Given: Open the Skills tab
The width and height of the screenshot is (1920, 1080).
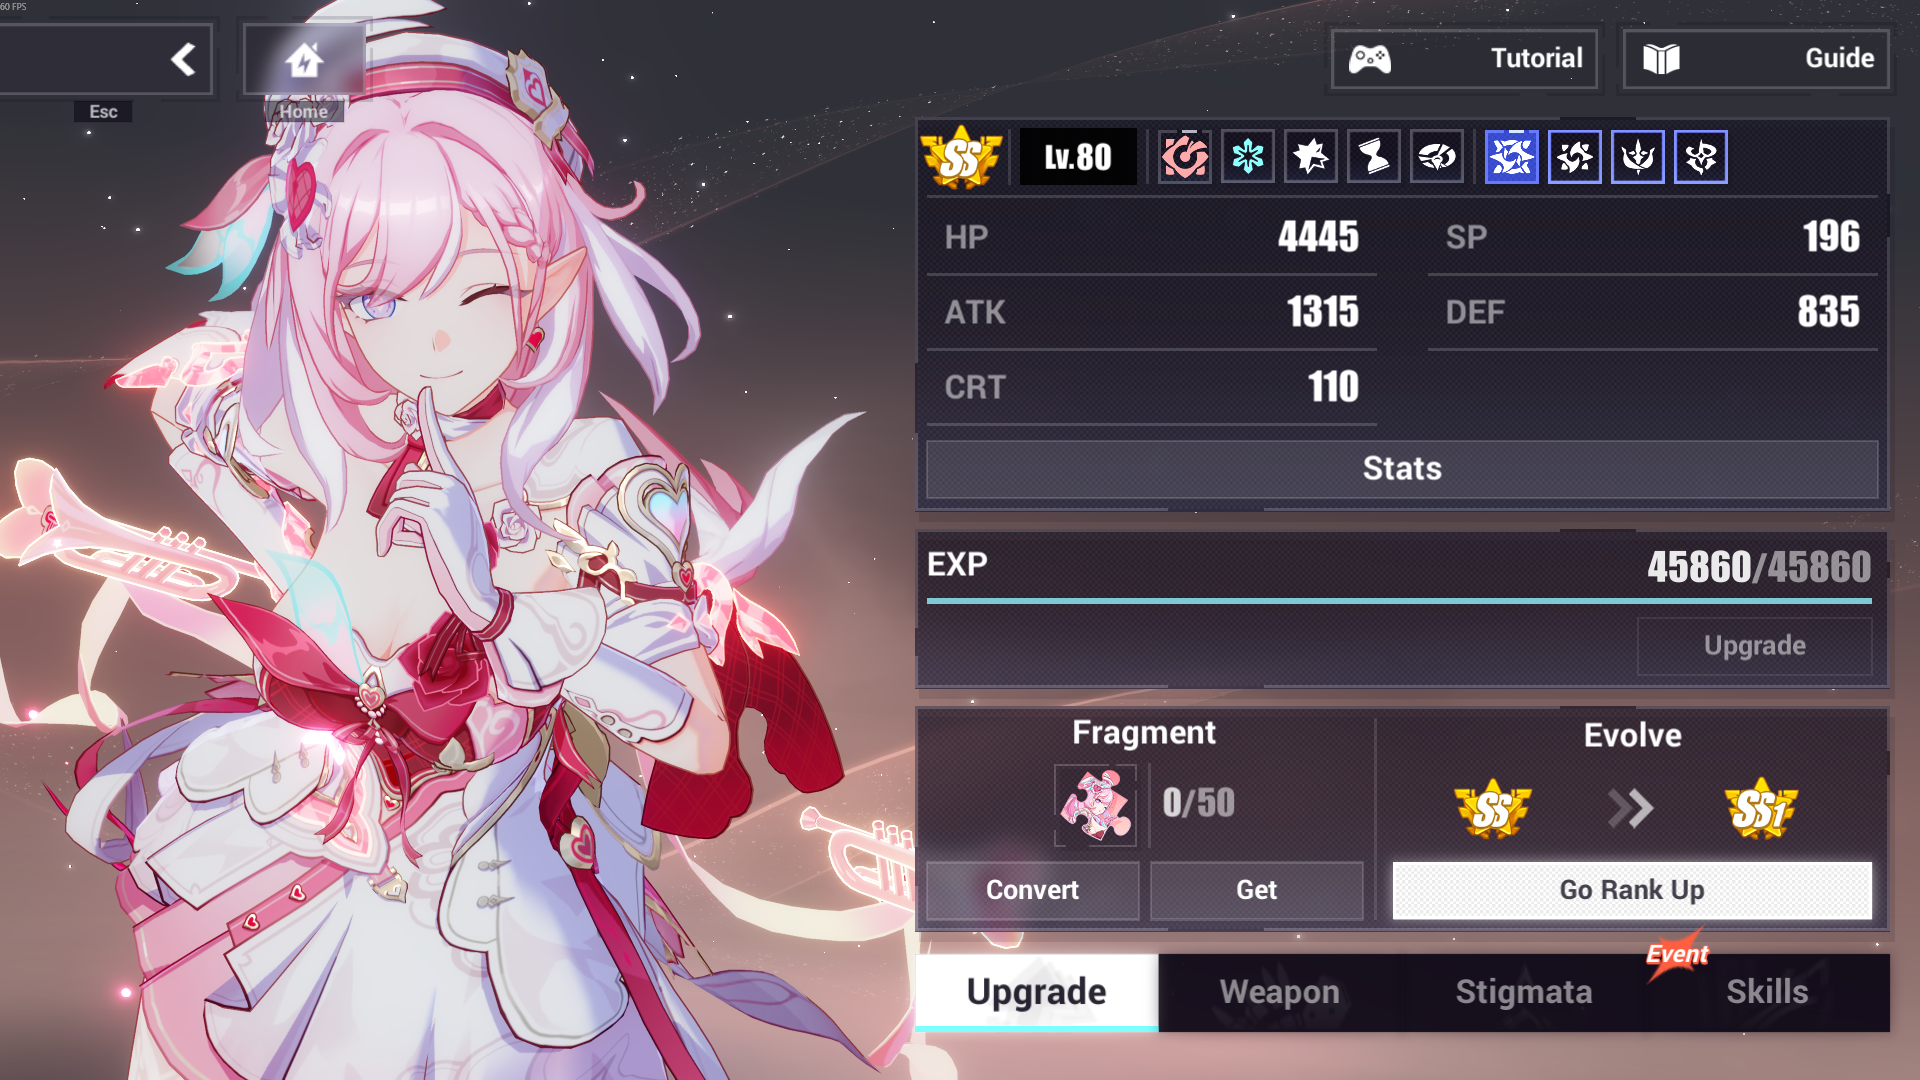Looking at the screenshot, I should coord(1767,992).
